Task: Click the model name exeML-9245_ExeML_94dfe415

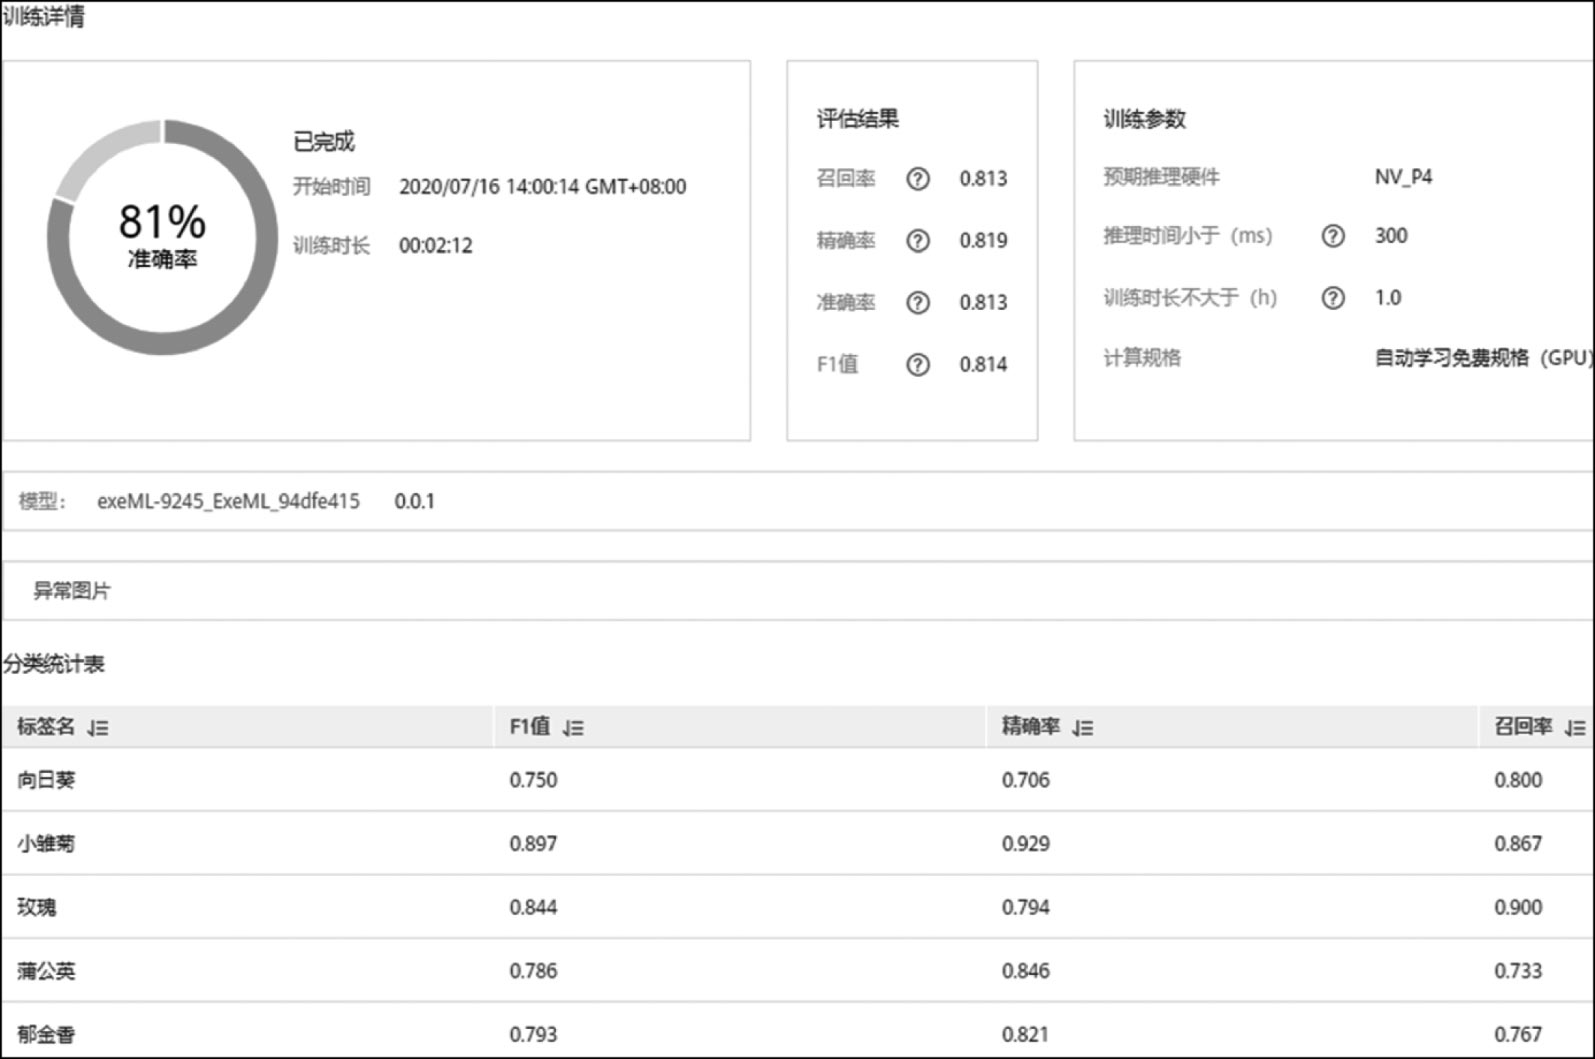Action: [228, 501]
